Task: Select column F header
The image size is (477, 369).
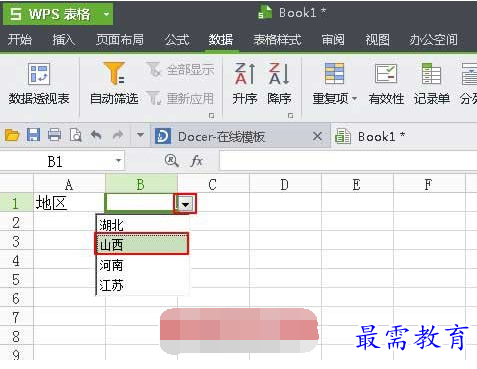Action: click(429, 184)
